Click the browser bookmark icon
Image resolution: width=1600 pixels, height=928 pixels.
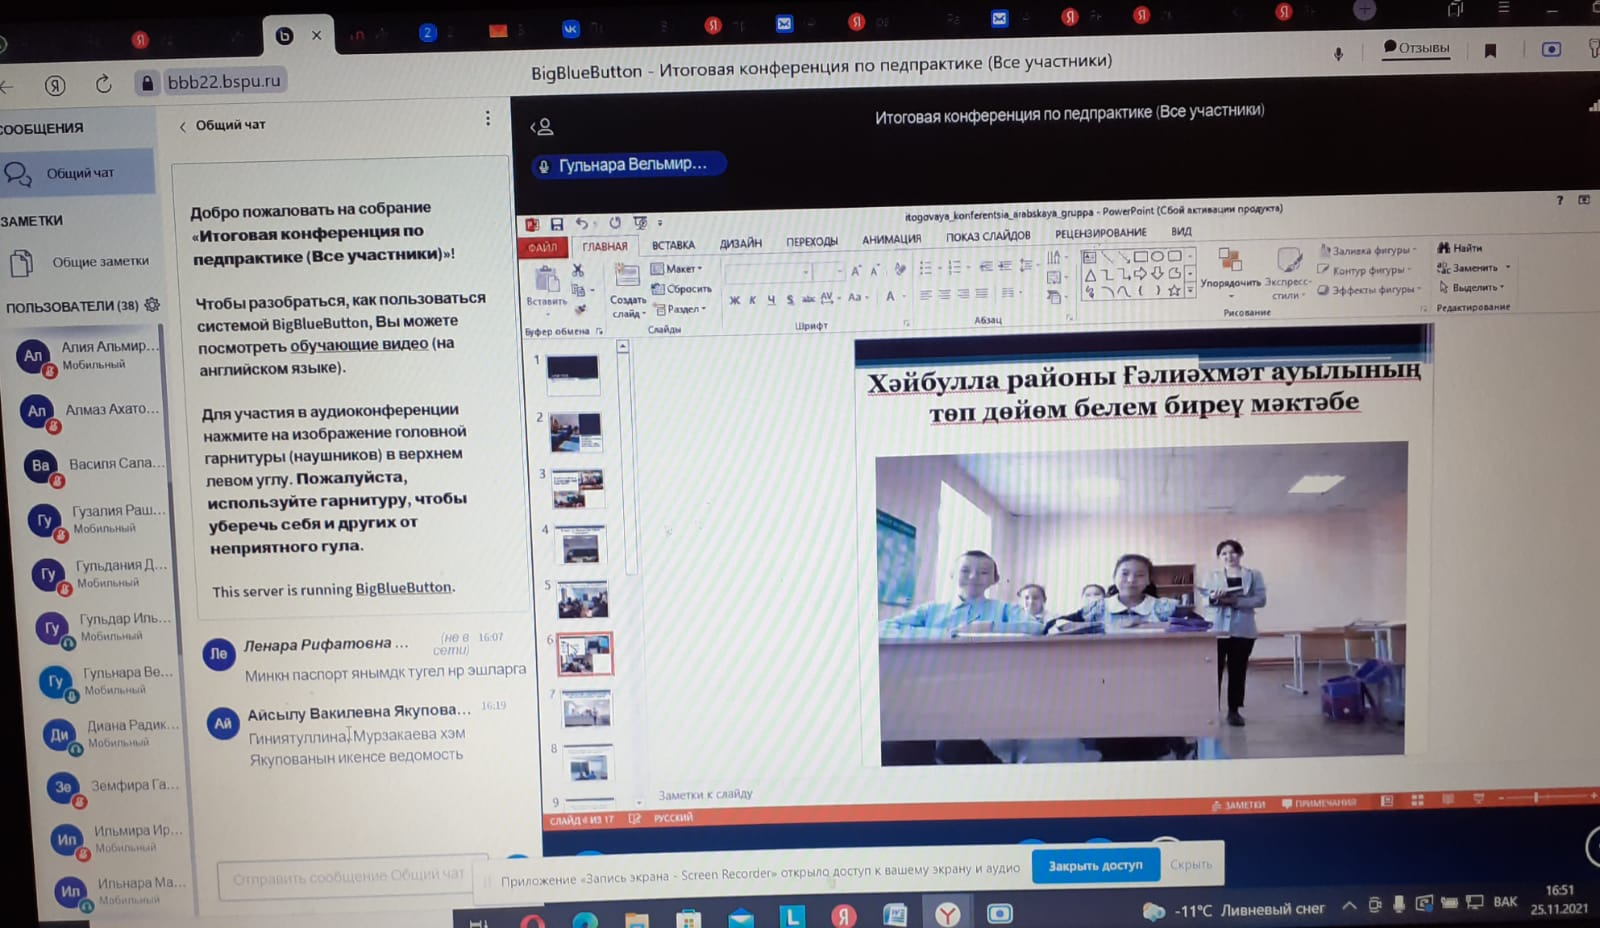[x=1490, y=50]
